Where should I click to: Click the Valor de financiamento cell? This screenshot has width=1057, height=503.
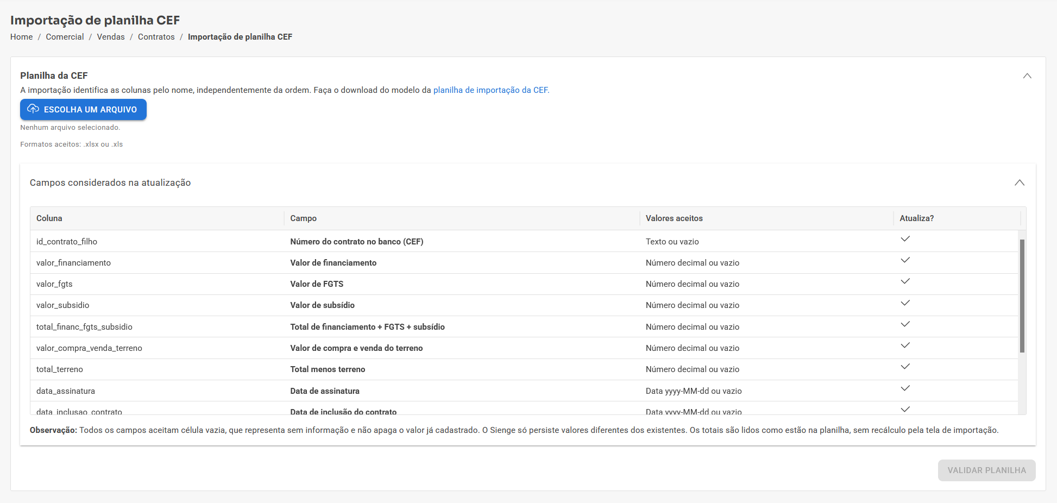click(x=462, y=263)
